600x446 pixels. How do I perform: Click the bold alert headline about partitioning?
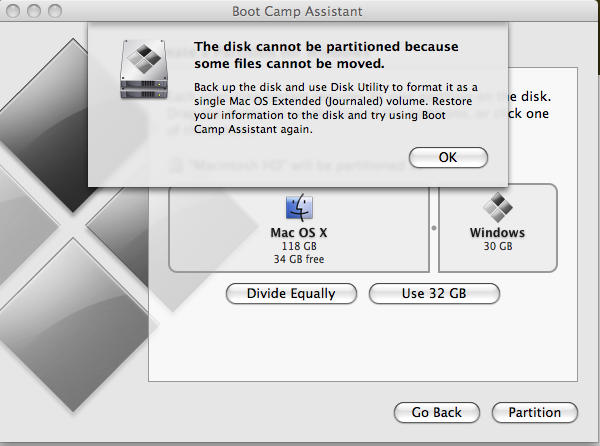pyautogui.click(x=326, y=55)
